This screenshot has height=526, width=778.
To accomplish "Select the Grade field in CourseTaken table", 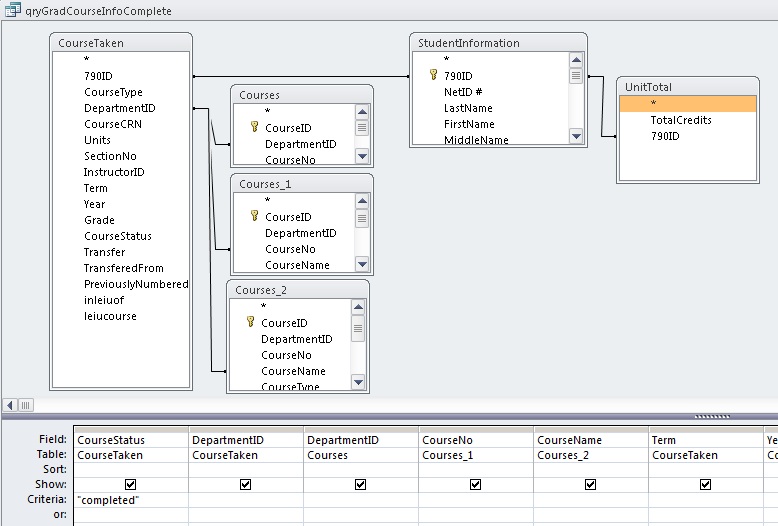I will point(99,220).
